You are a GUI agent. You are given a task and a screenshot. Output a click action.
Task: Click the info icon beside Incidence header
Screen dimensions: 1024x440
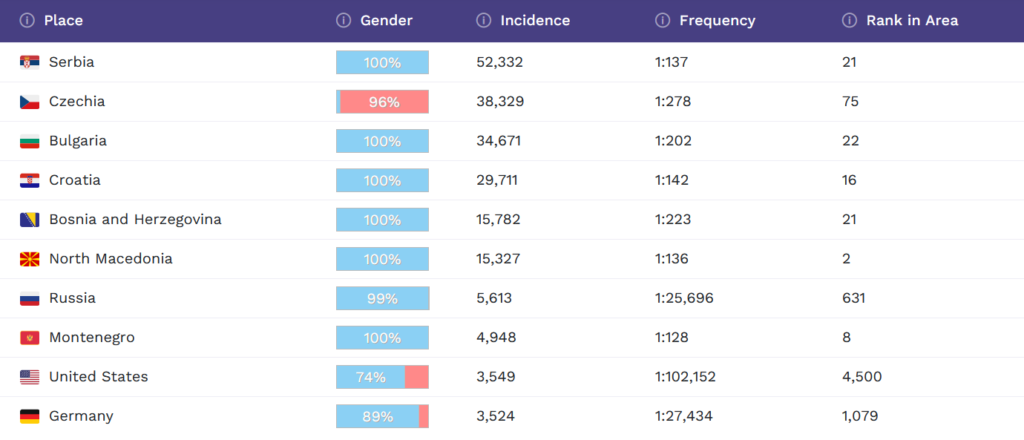coord(484,21)
